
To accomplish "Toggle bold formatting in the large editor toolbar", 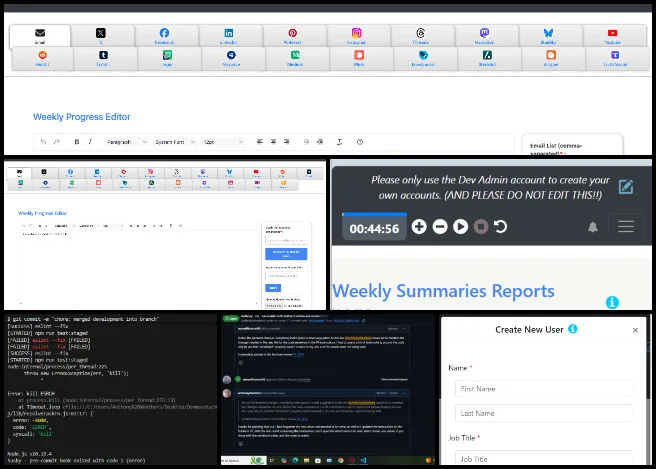I will pos(77,142).
